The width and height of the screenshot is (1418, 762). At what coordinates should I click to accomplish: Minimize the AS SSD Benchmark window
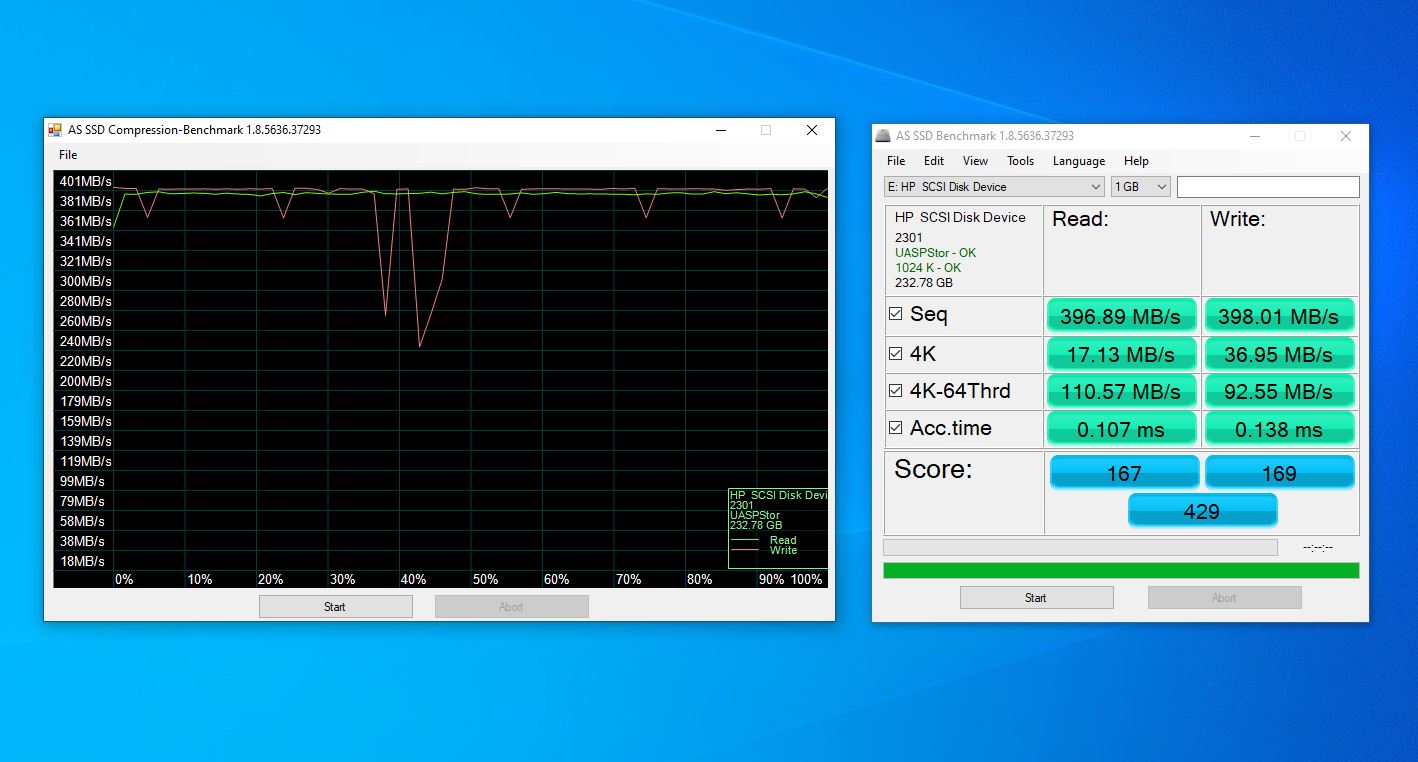coord(1254,136)
